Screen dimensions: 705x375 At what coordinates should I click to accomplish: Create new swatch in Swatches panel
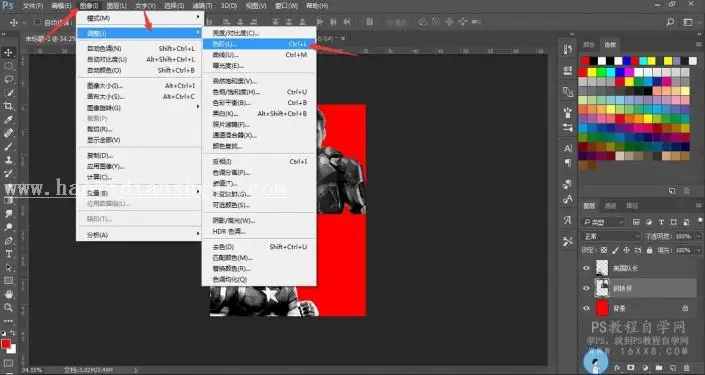click(x=672, y=191)
